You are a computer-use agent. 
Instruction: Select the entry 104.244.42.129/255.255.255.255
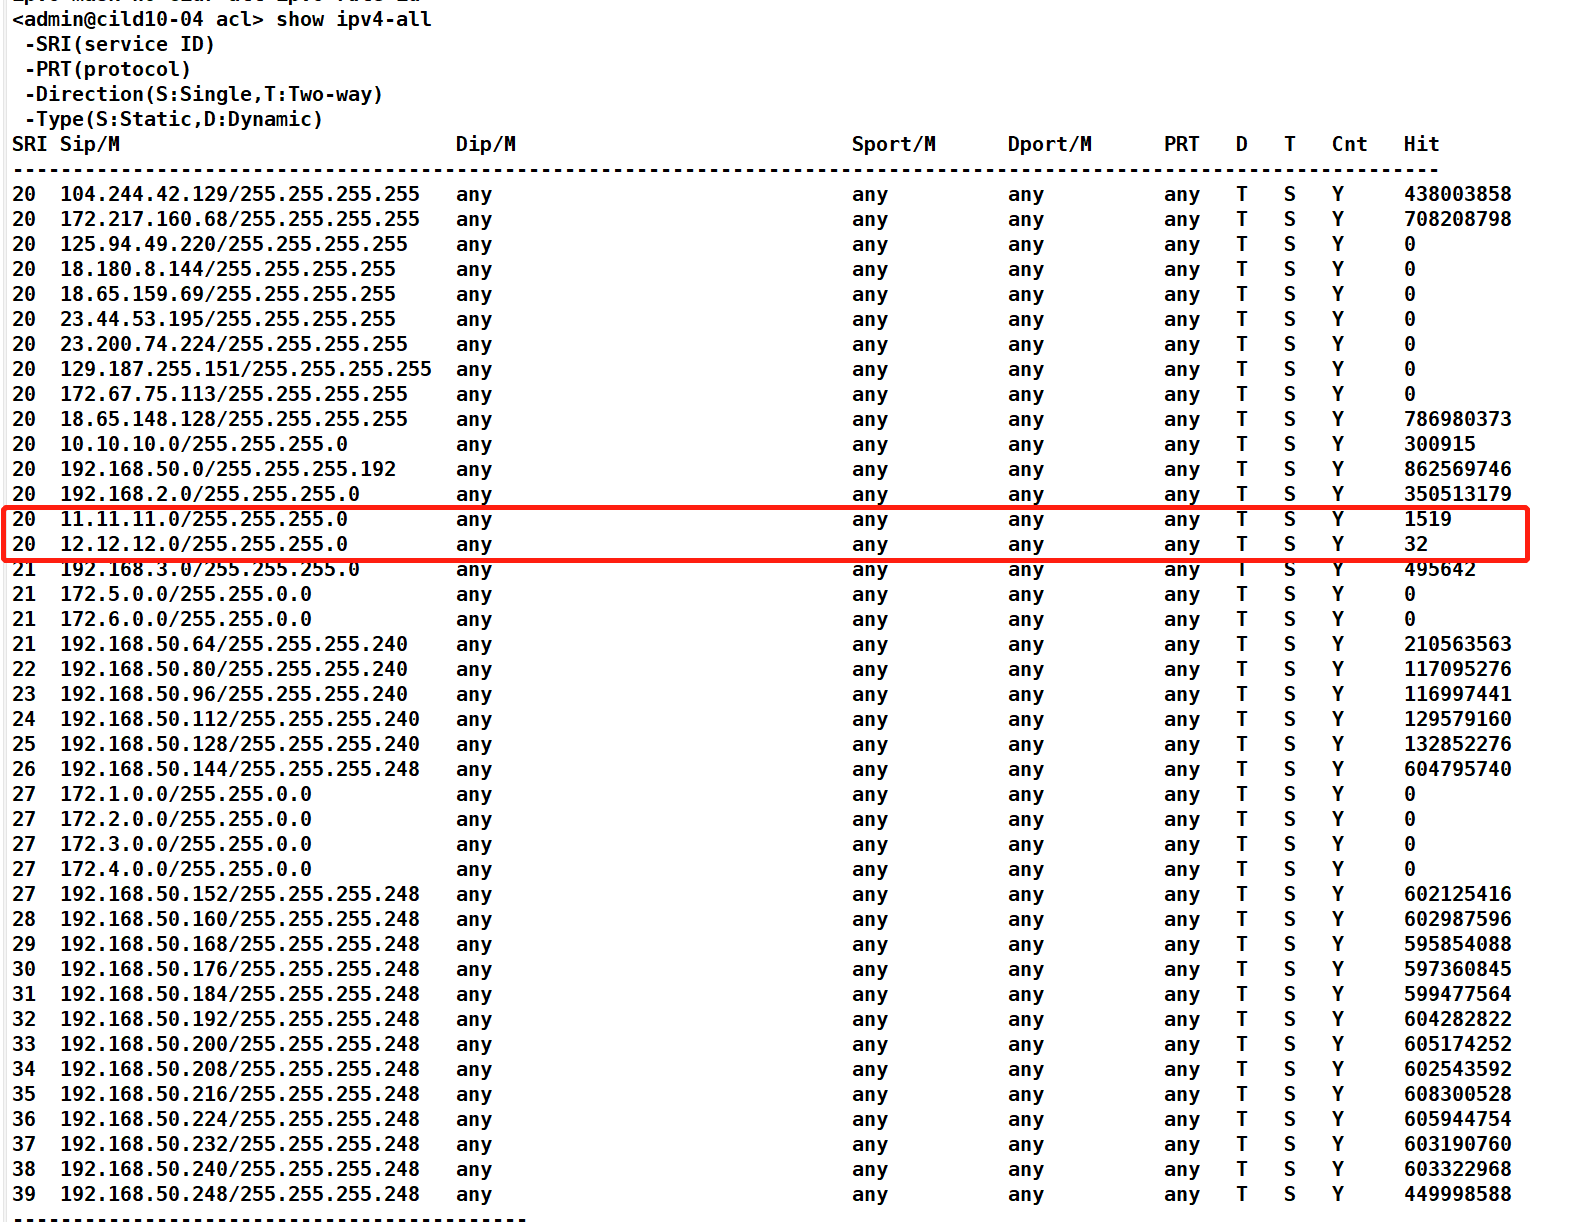pos(240,194)
